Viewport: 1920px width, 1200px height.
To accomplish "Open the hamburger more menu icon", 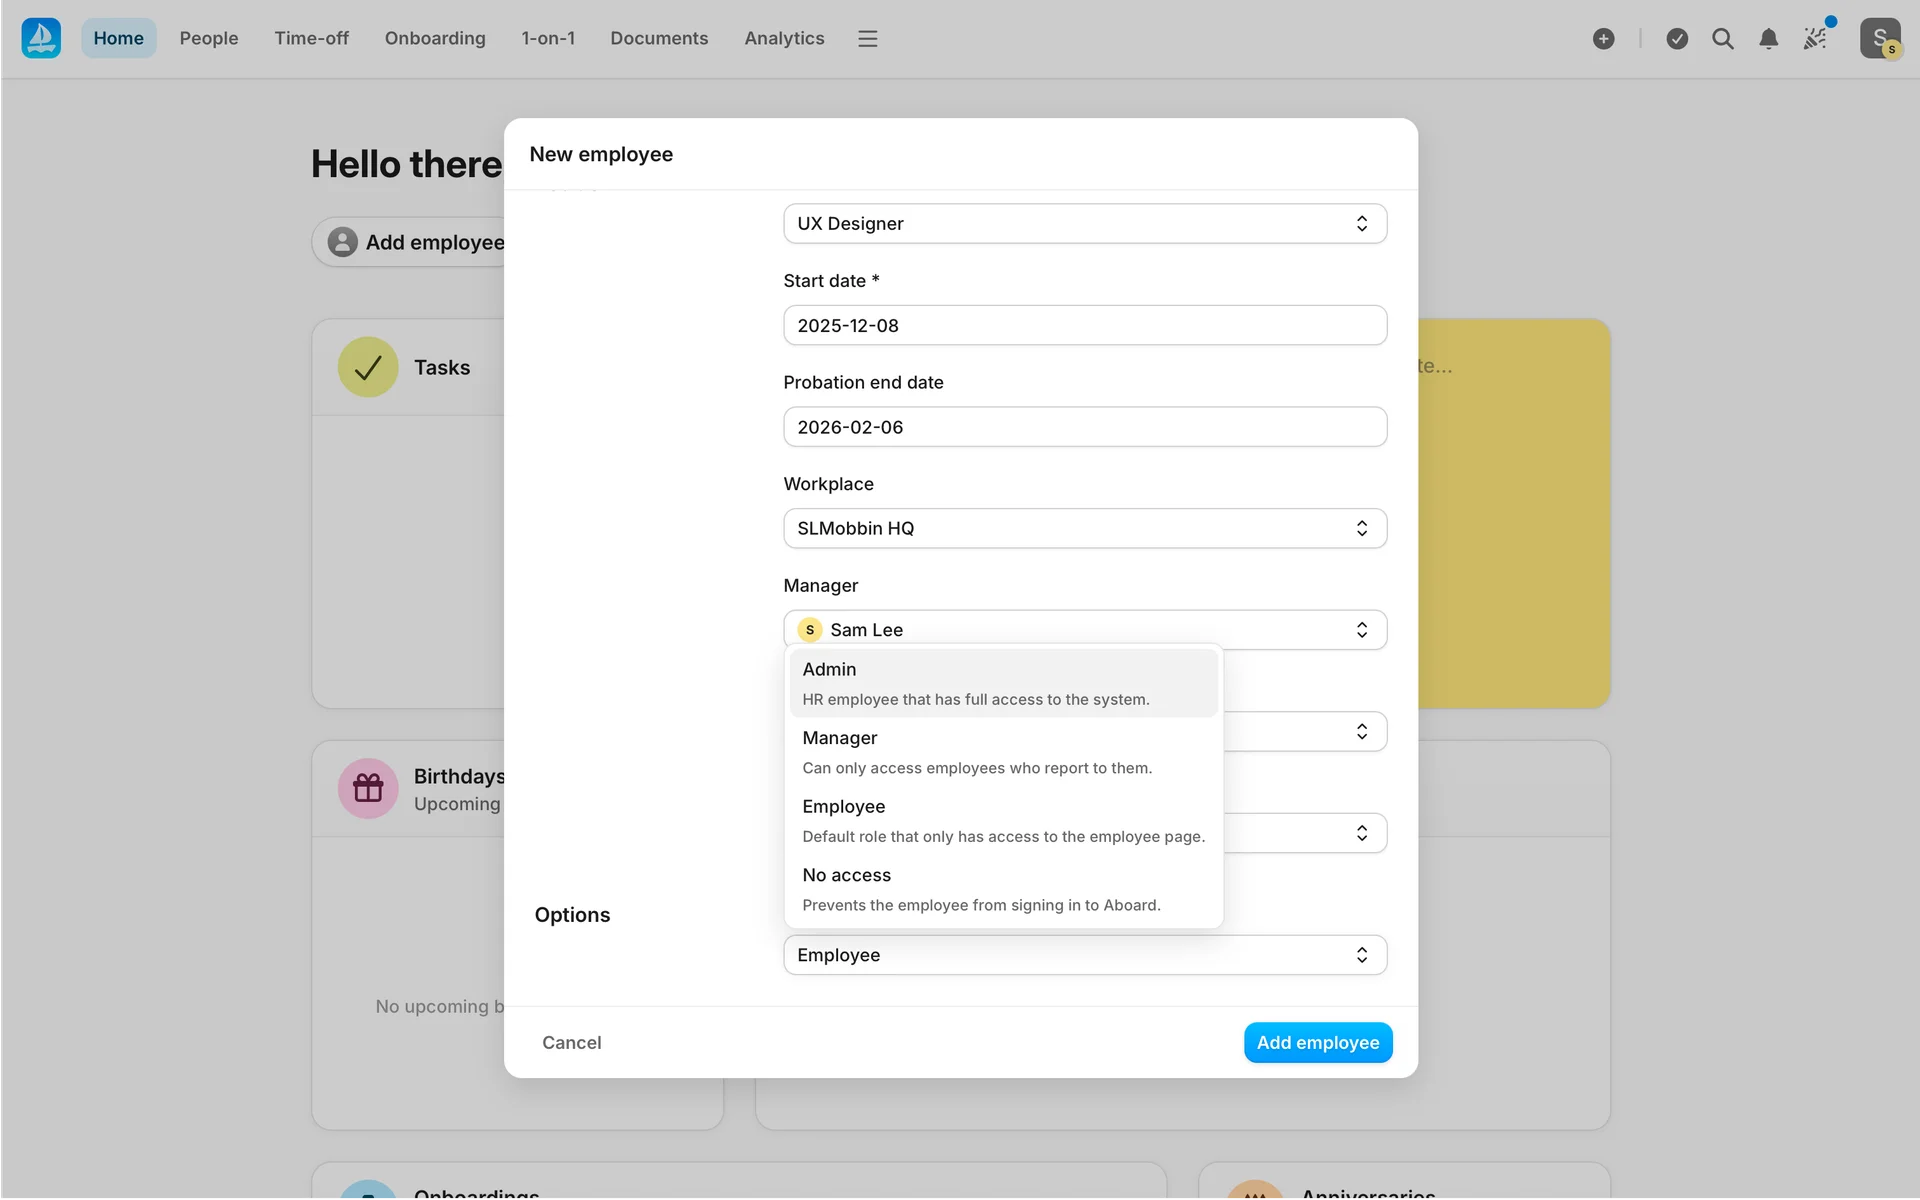I will [x=867, y=39].
